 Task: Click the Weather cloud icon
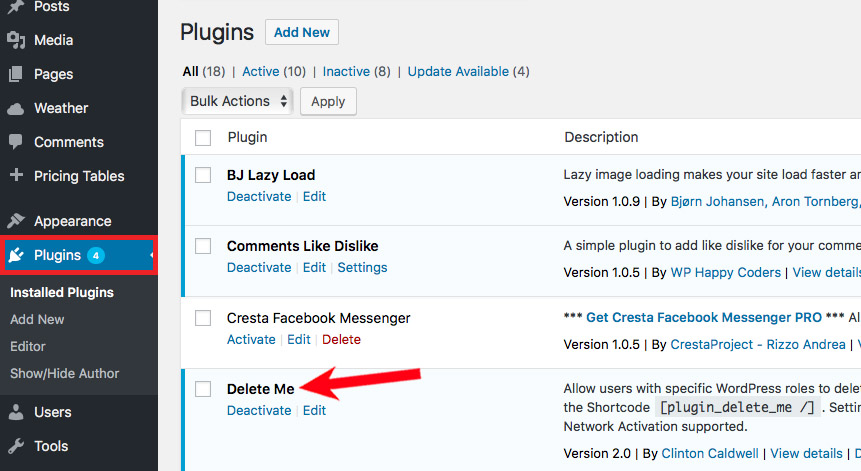tap(16, 109)
